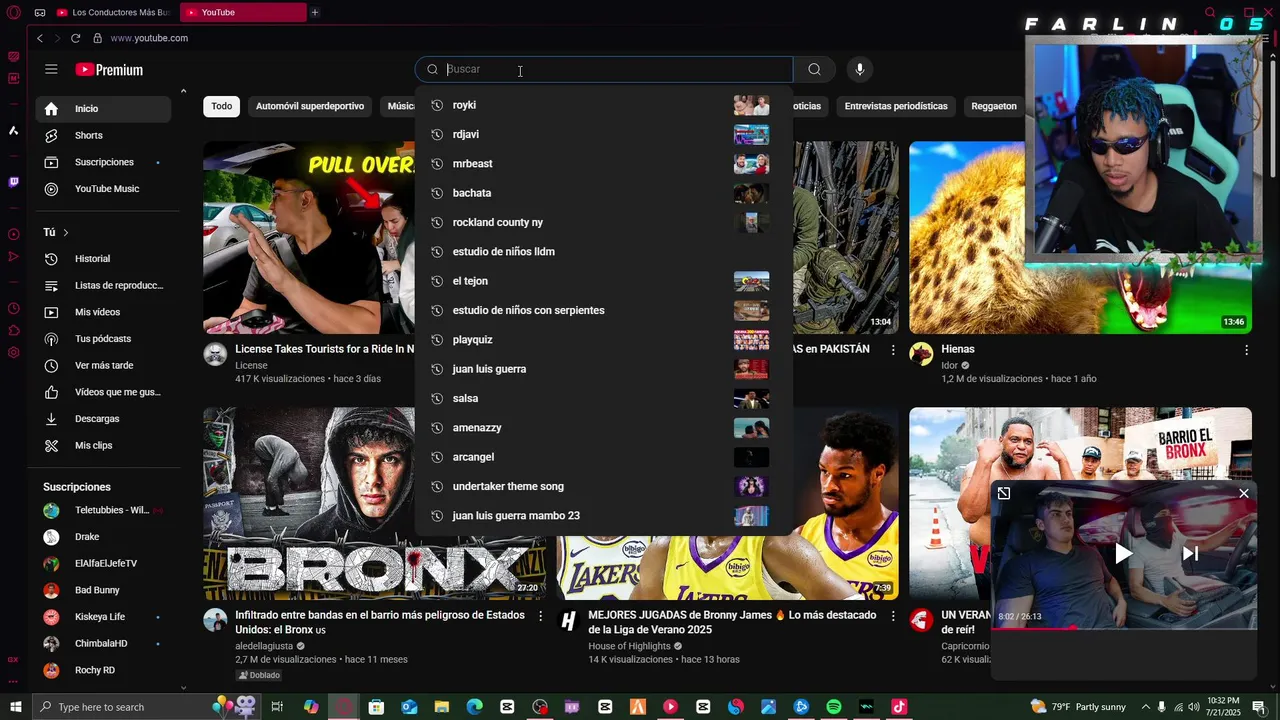Open Suscripciones in the sidebar
1280x720 pixels.
coord(103,162)
